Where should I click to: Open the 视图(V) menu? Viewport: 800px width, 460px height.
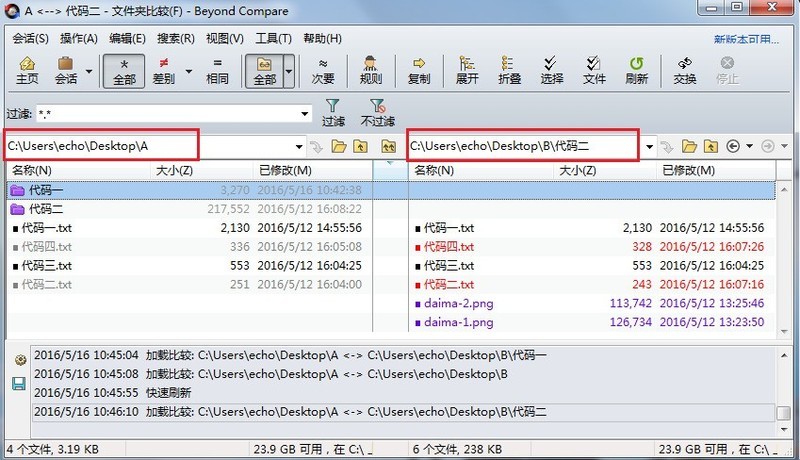click(x=224, y=38)
